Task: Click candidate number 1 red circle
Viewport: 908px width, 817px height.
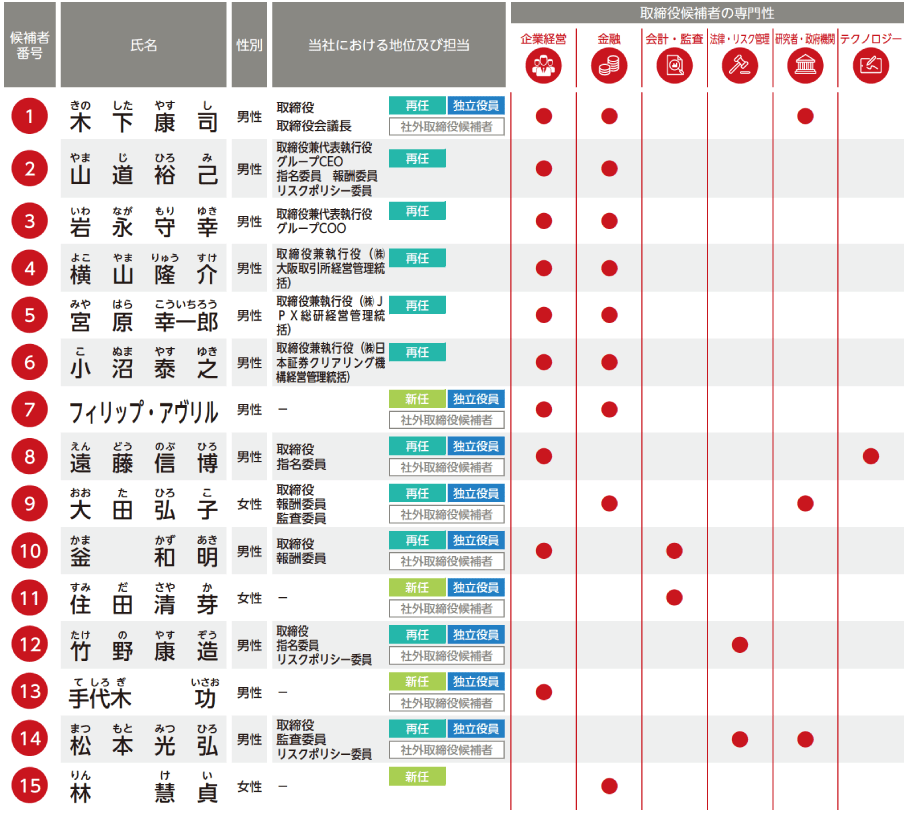Action: pyautogui.click(x=30, y=117)
